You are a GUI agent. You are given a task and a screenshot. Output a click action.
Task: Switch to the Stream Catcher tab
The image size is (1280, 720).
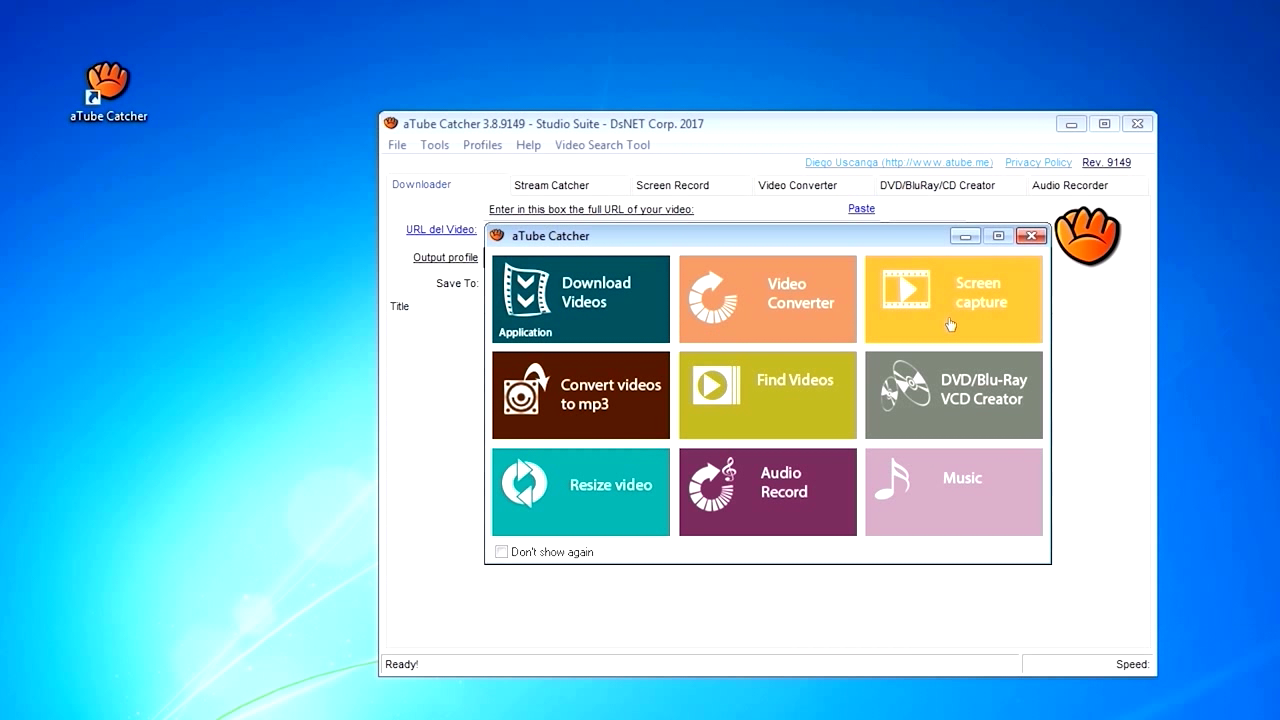[x=551, y=185]
